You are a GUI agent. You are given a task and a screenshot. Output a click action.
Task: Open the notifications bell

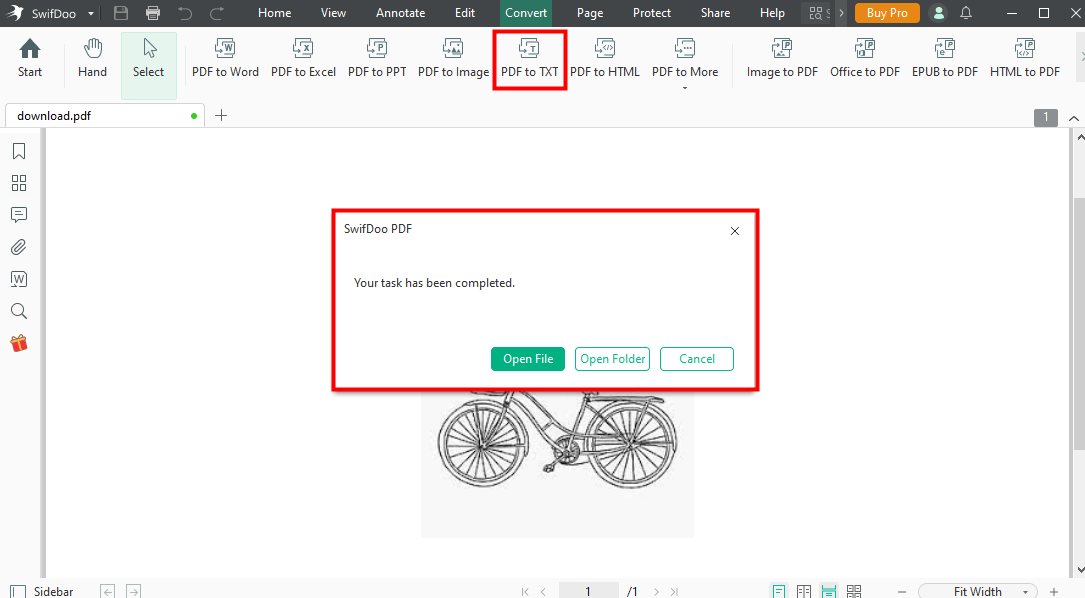point(966,12)
